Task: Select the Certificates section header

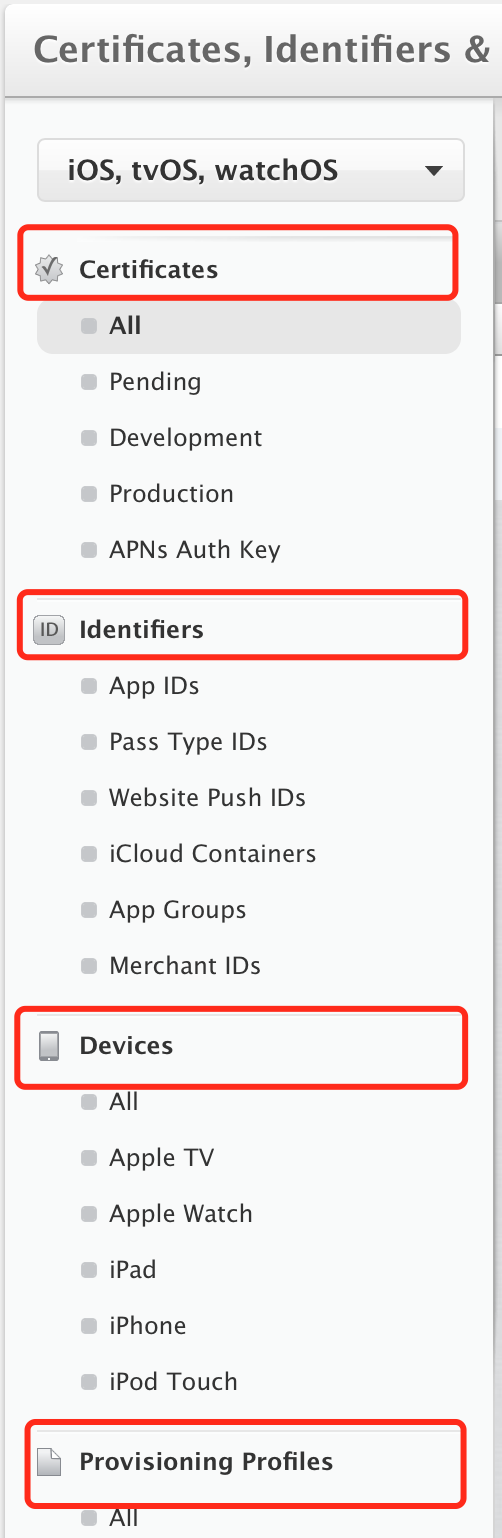Action: (x=149, y=270)
